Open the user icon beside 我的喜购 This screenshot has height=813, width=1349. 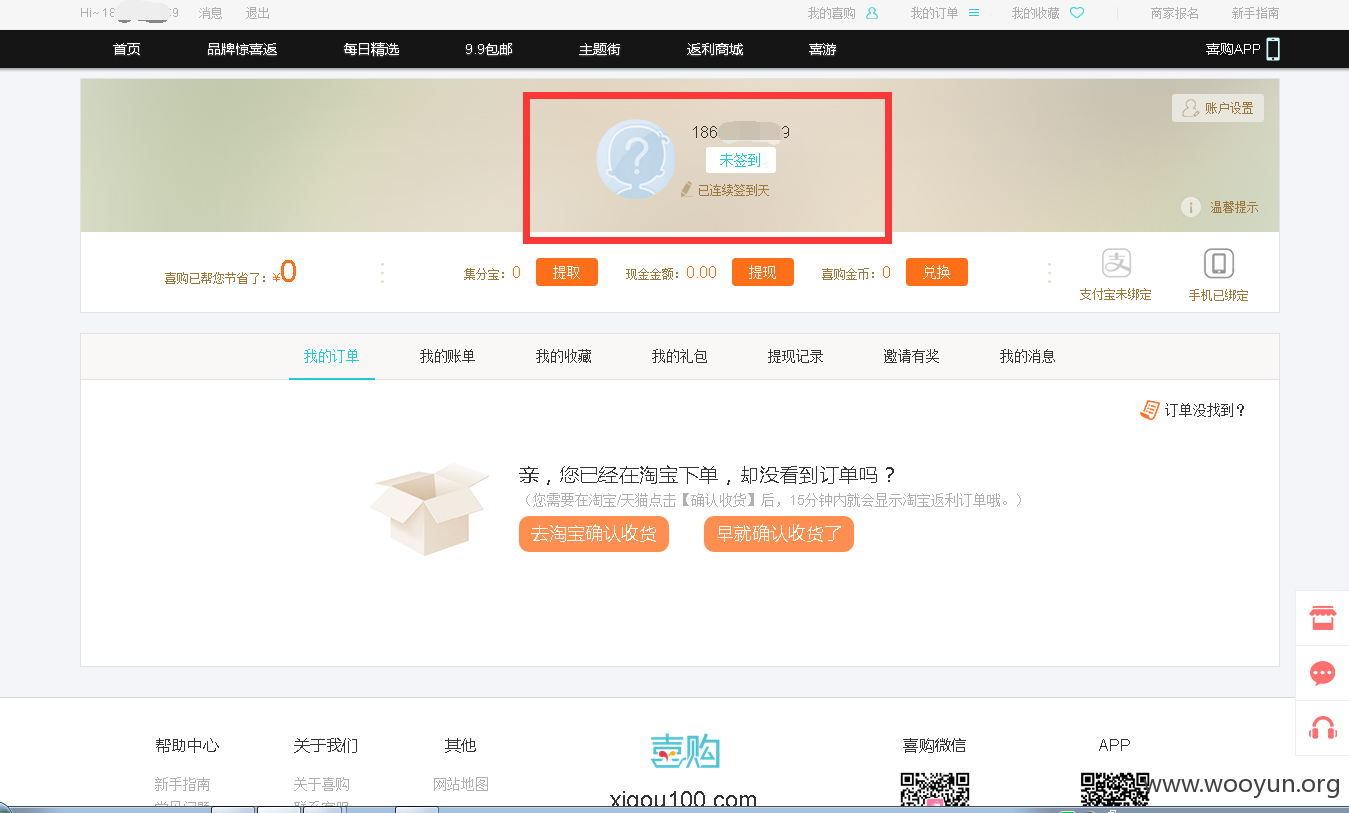click(x=872, y=13)
